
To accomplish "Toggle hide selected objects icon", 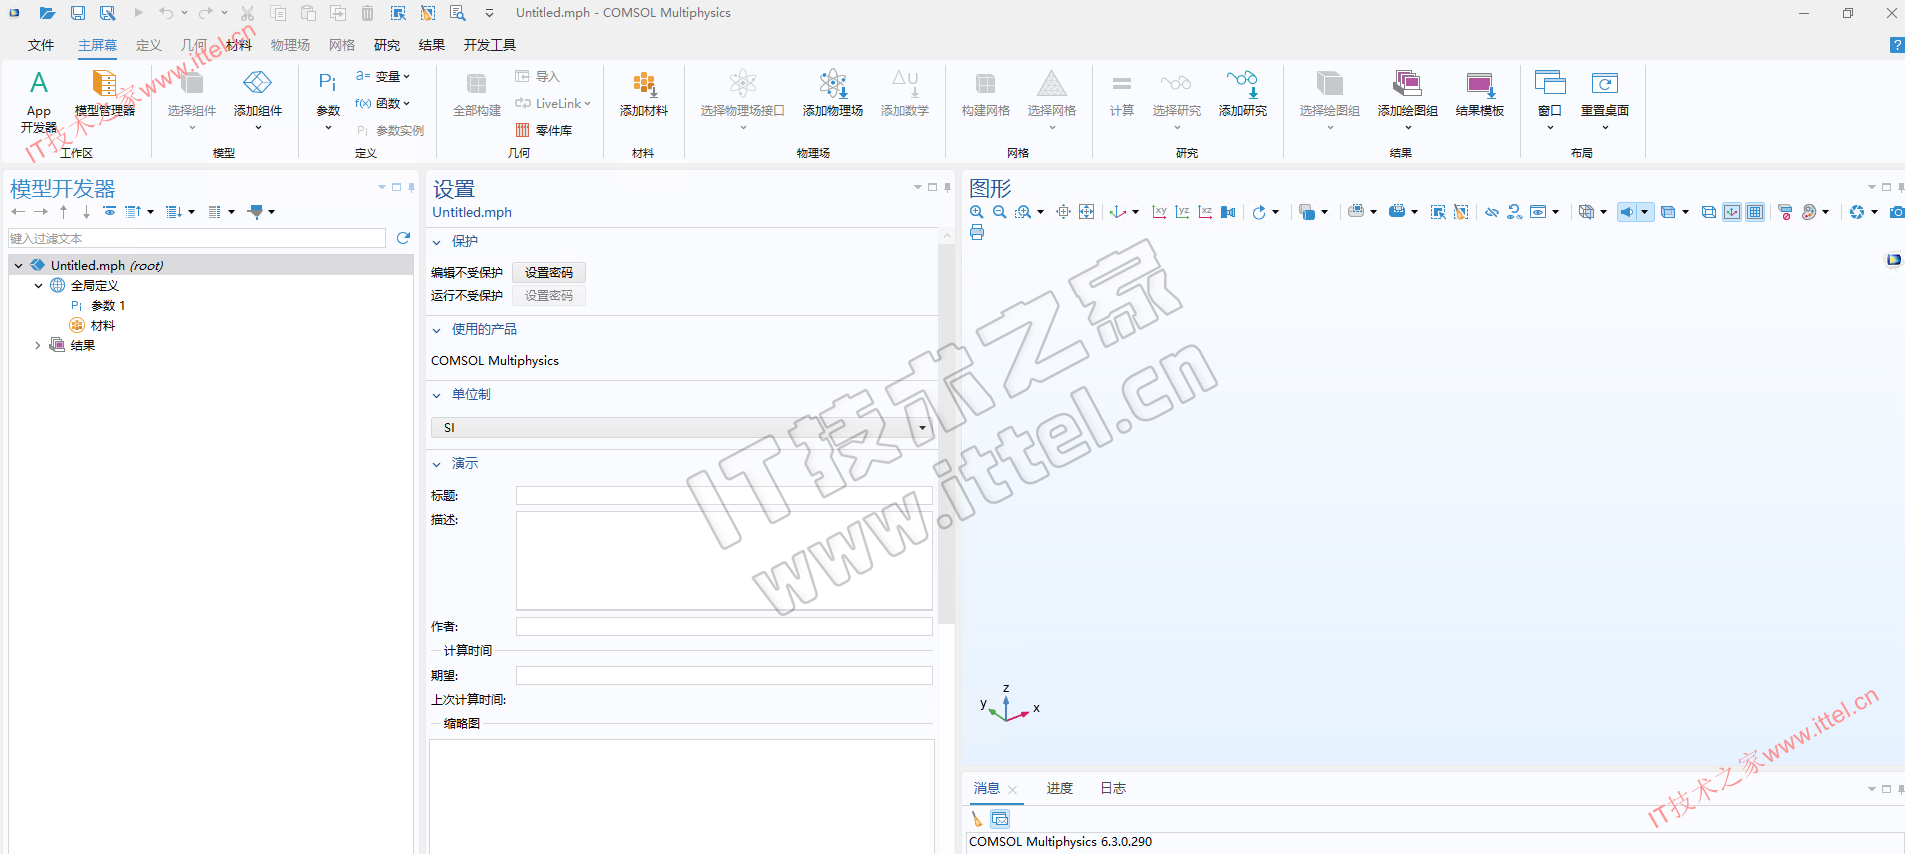I will pos(1492,212).
